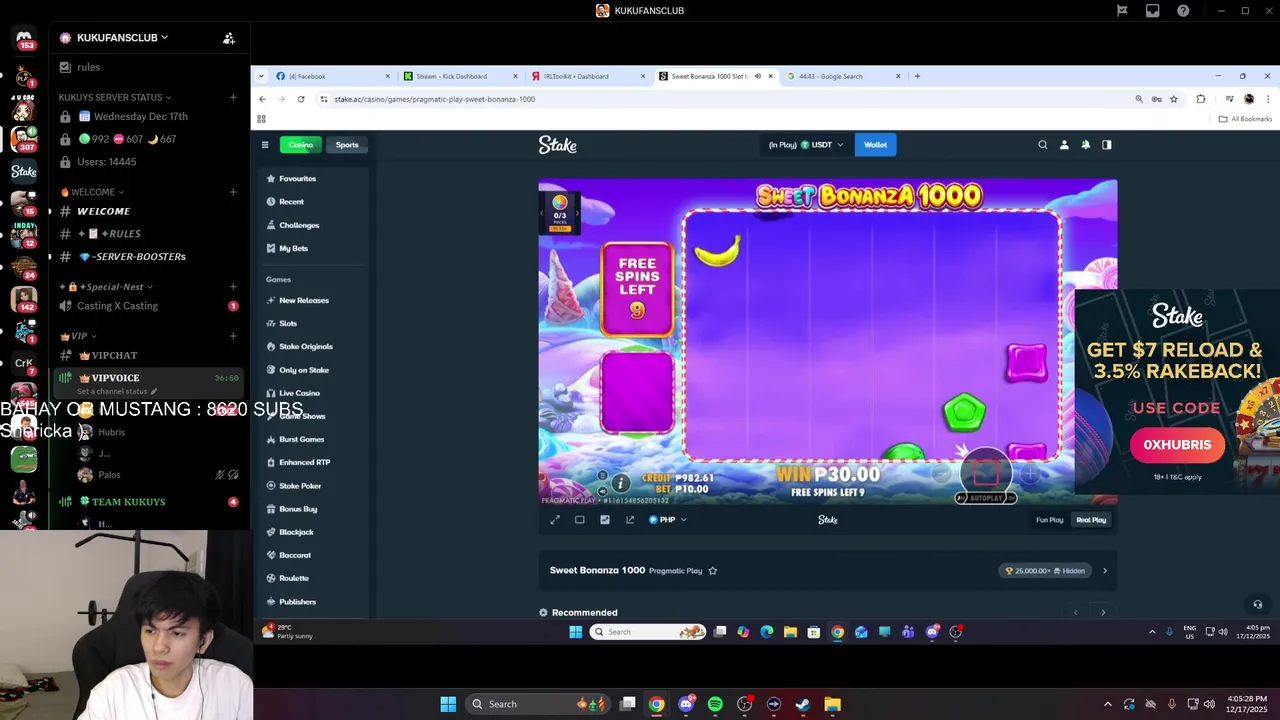This screenshot has height=720, width=1280.
Task: Zoom indicator icon in Chrome address bar
Action: pyautogui.click(x=1139, y=99)
